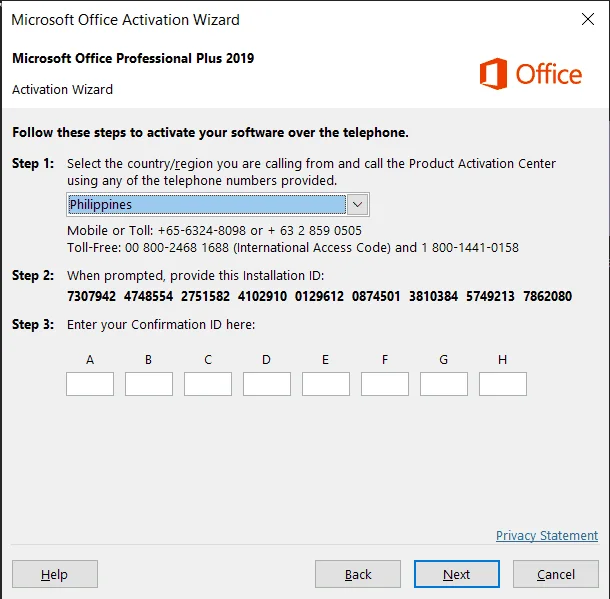The image size is (610, 599).
Task: Select the Philippines country combo box
Action: click(218, 205)
